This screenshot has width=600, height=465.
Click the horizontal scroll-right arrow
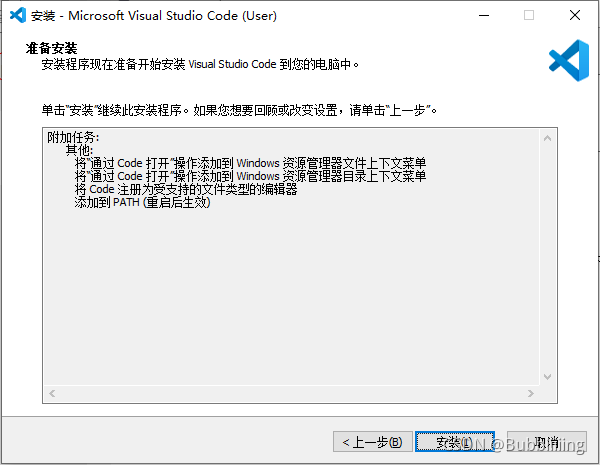(x=531, y=393)
